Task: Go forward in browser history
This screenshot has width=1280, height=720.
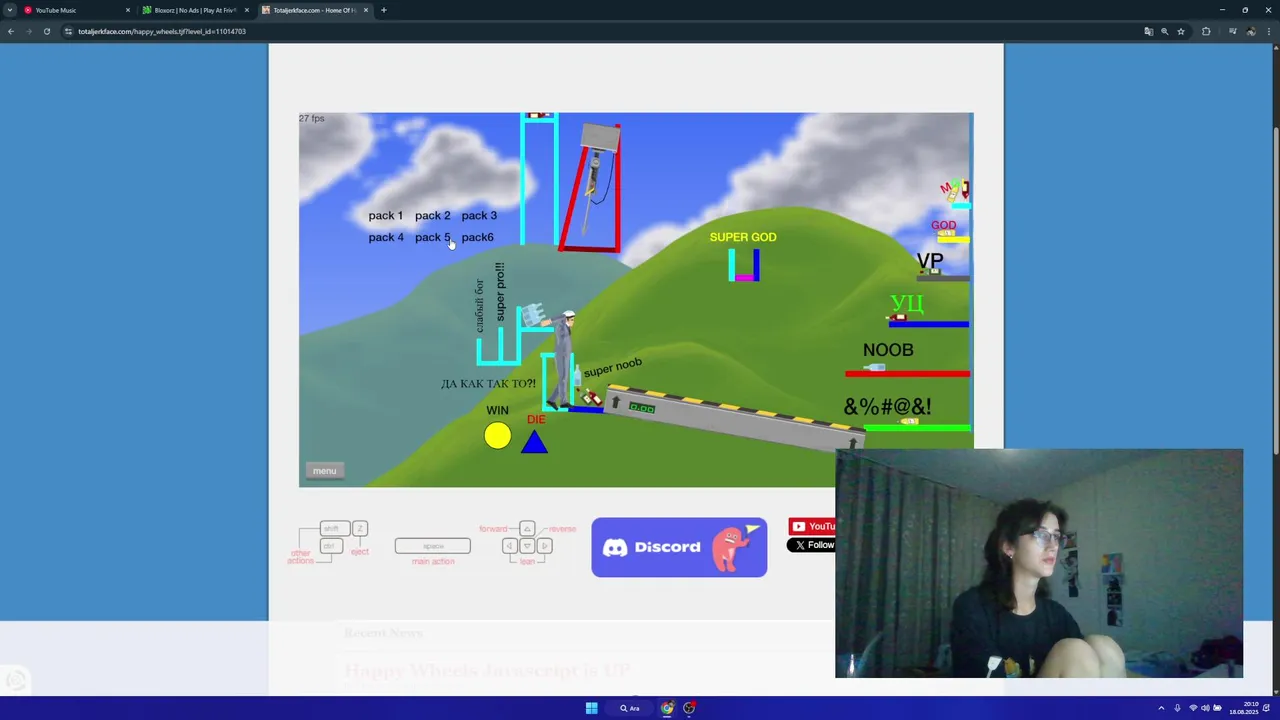Action: (28, 31)
